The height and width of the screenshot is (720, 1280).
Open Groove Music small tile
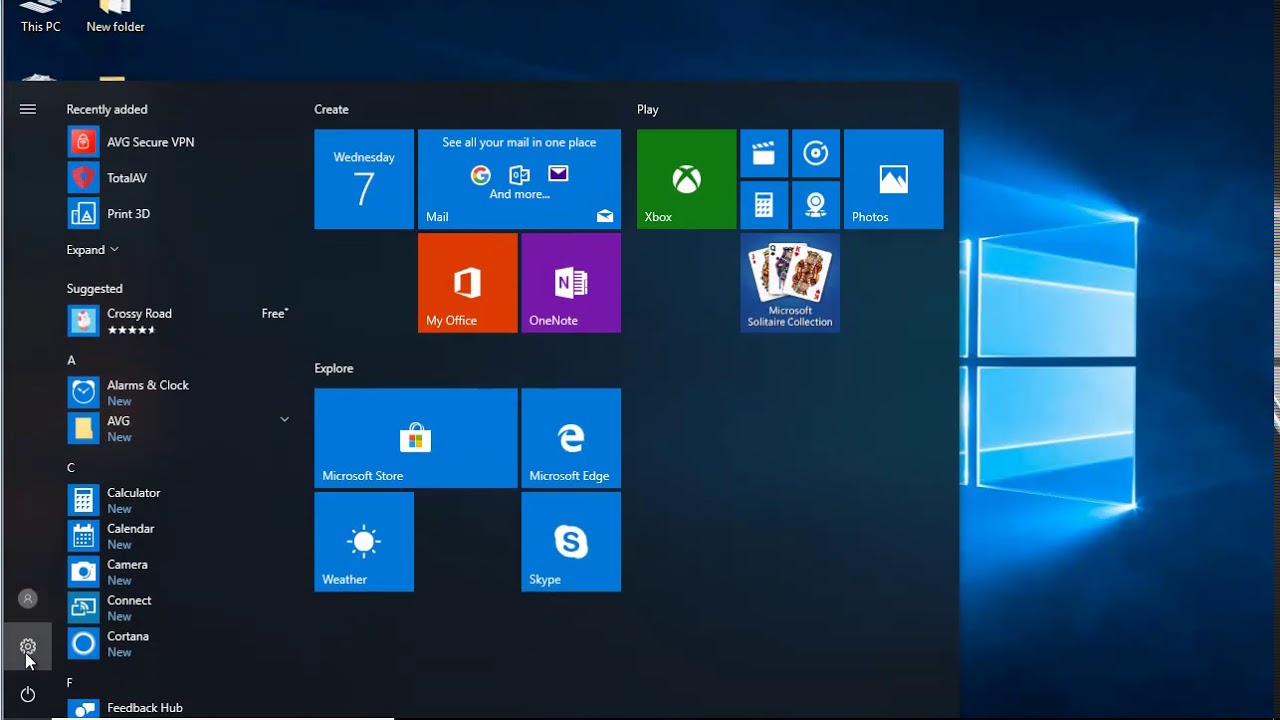816,153
